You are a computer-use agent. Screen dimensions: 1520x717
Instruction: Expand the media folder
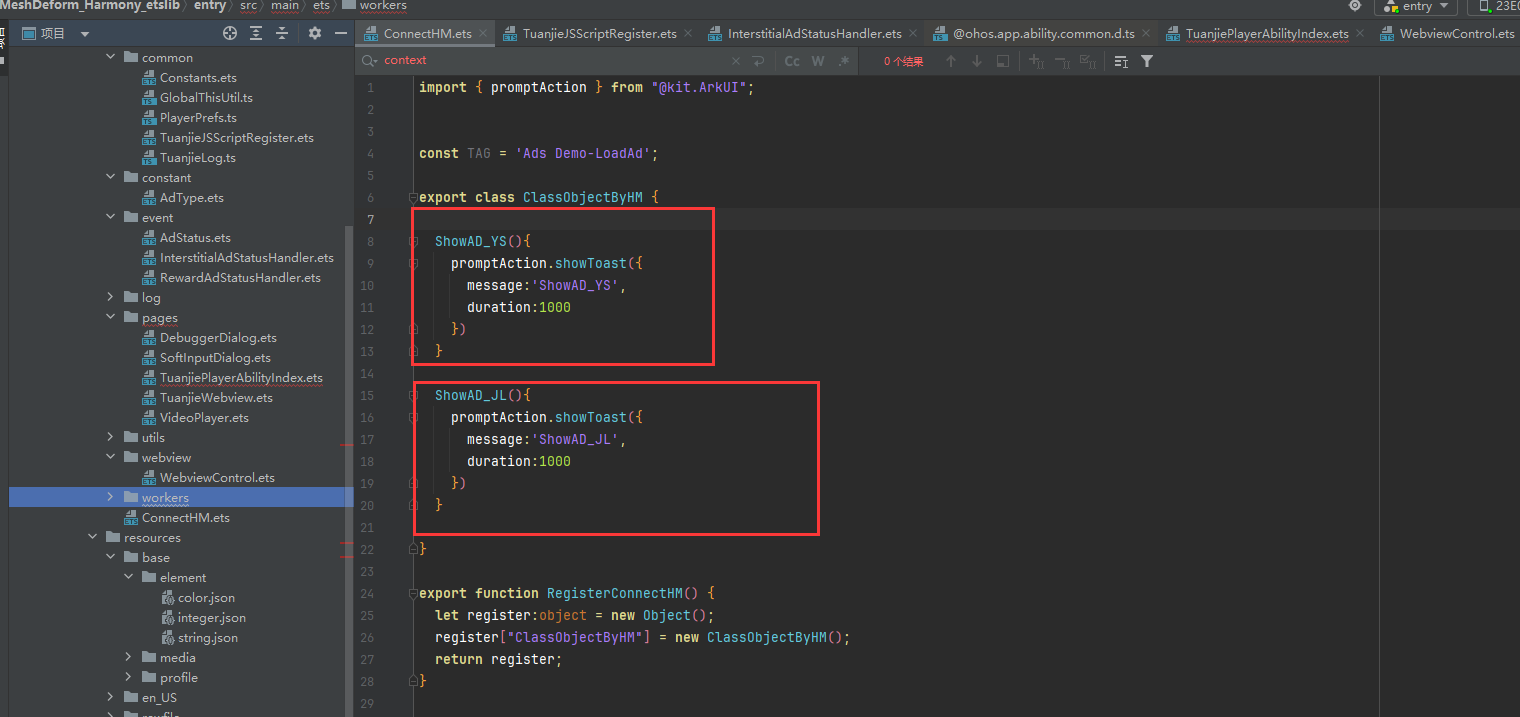(128, 657)
